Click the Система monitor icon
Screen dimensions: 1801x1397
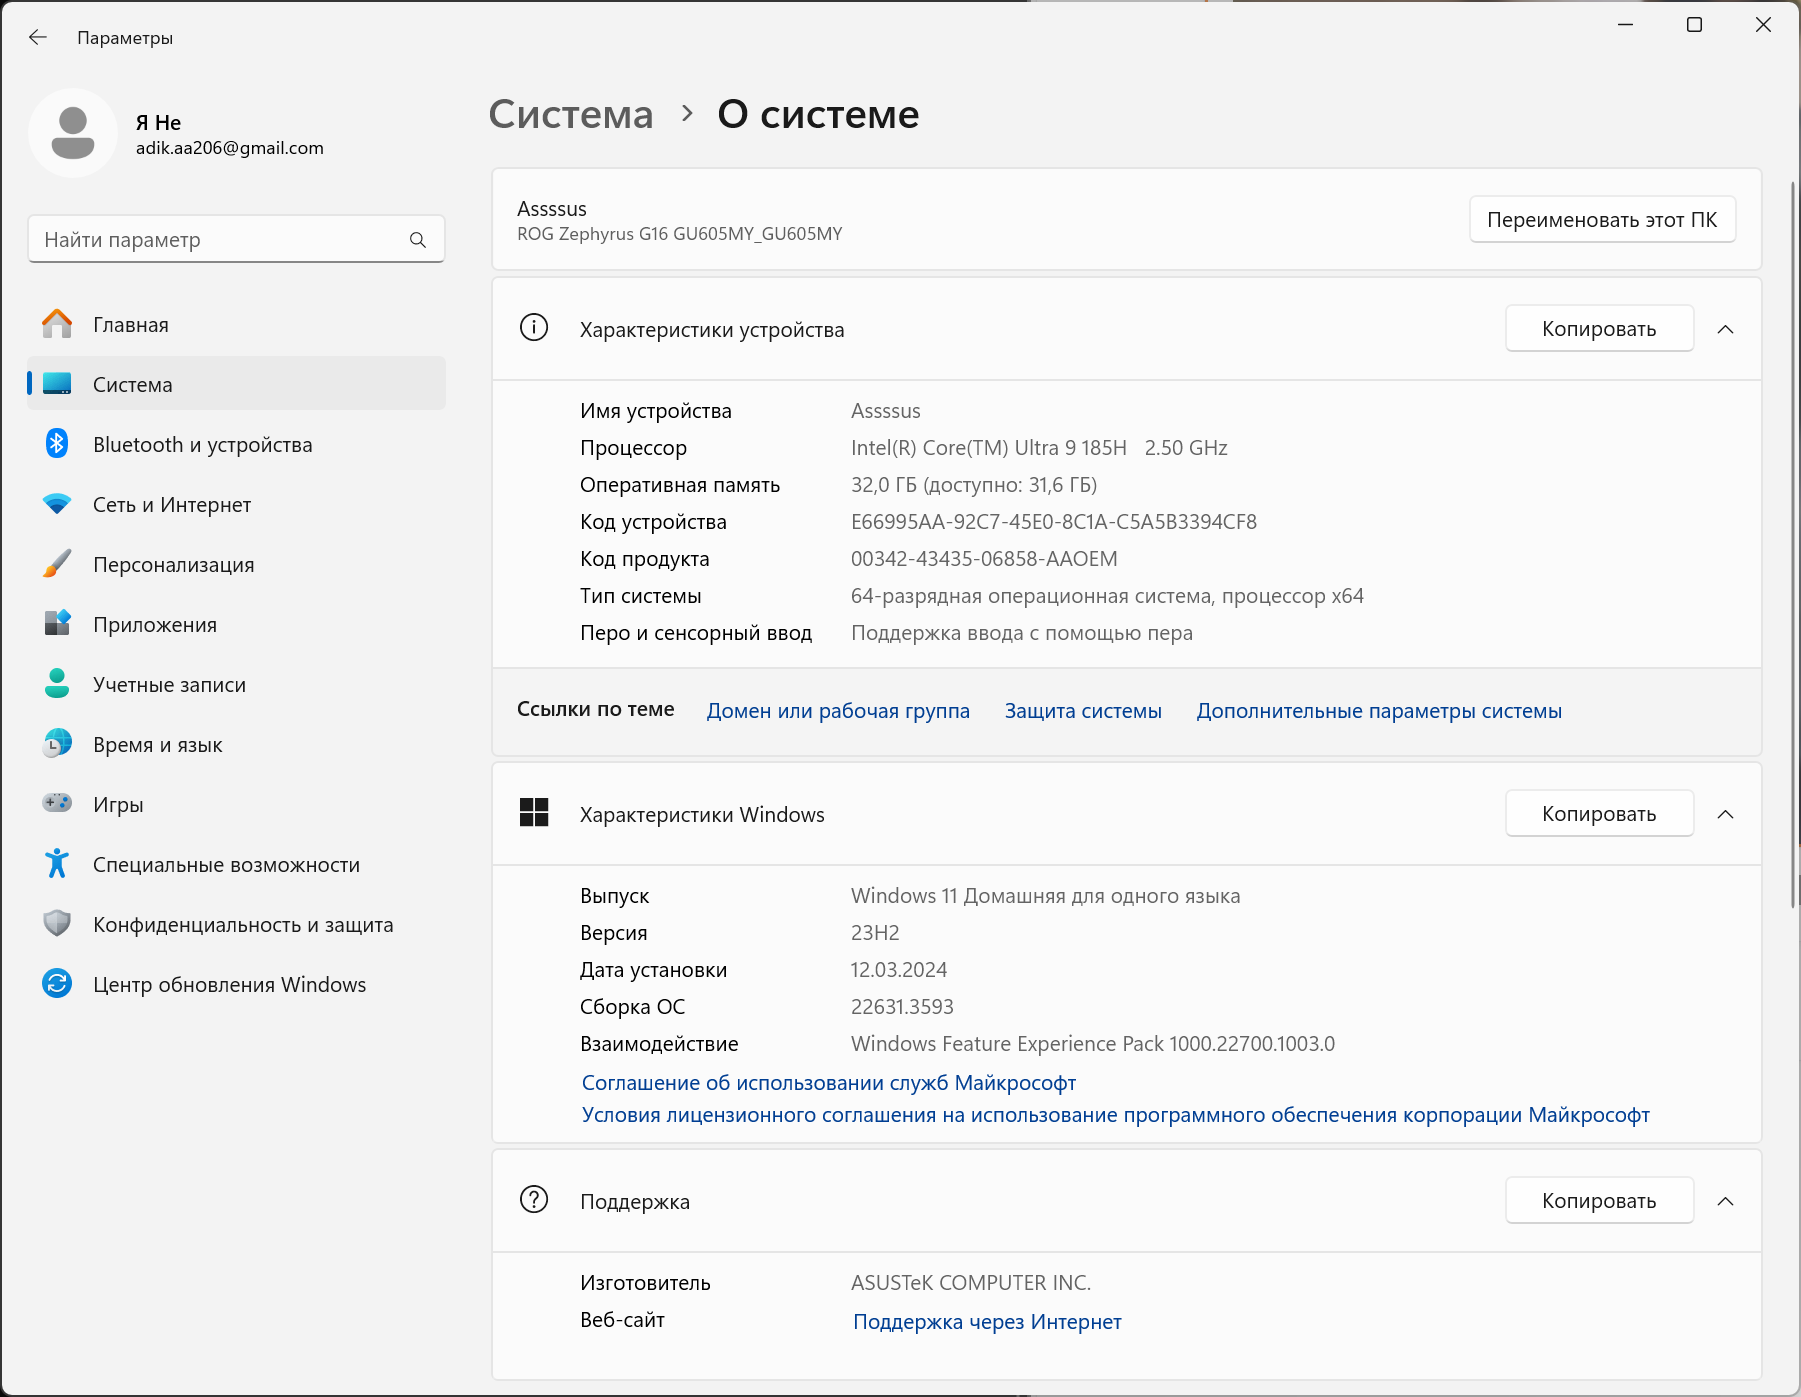coord(57,384)
